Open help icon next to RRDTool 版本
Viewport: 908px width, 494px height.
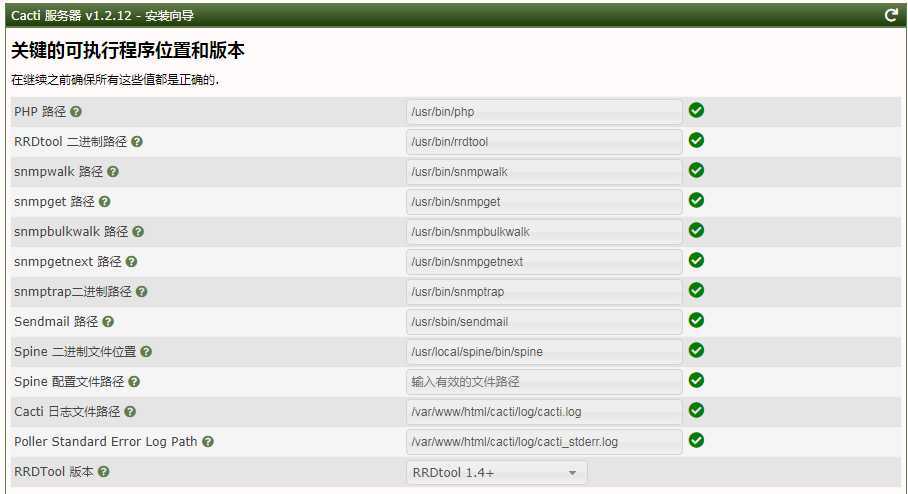point(103,472)
